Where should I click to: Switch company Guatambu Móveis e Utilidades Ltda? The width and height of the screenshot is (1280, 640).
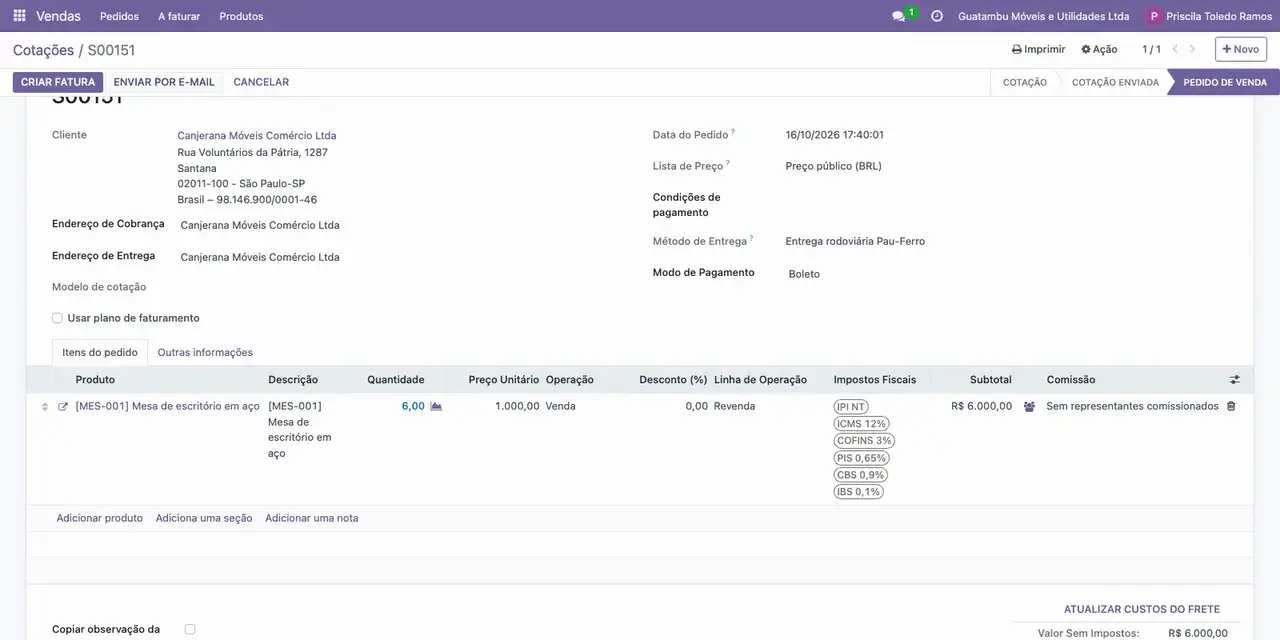tap(1043, 16)
